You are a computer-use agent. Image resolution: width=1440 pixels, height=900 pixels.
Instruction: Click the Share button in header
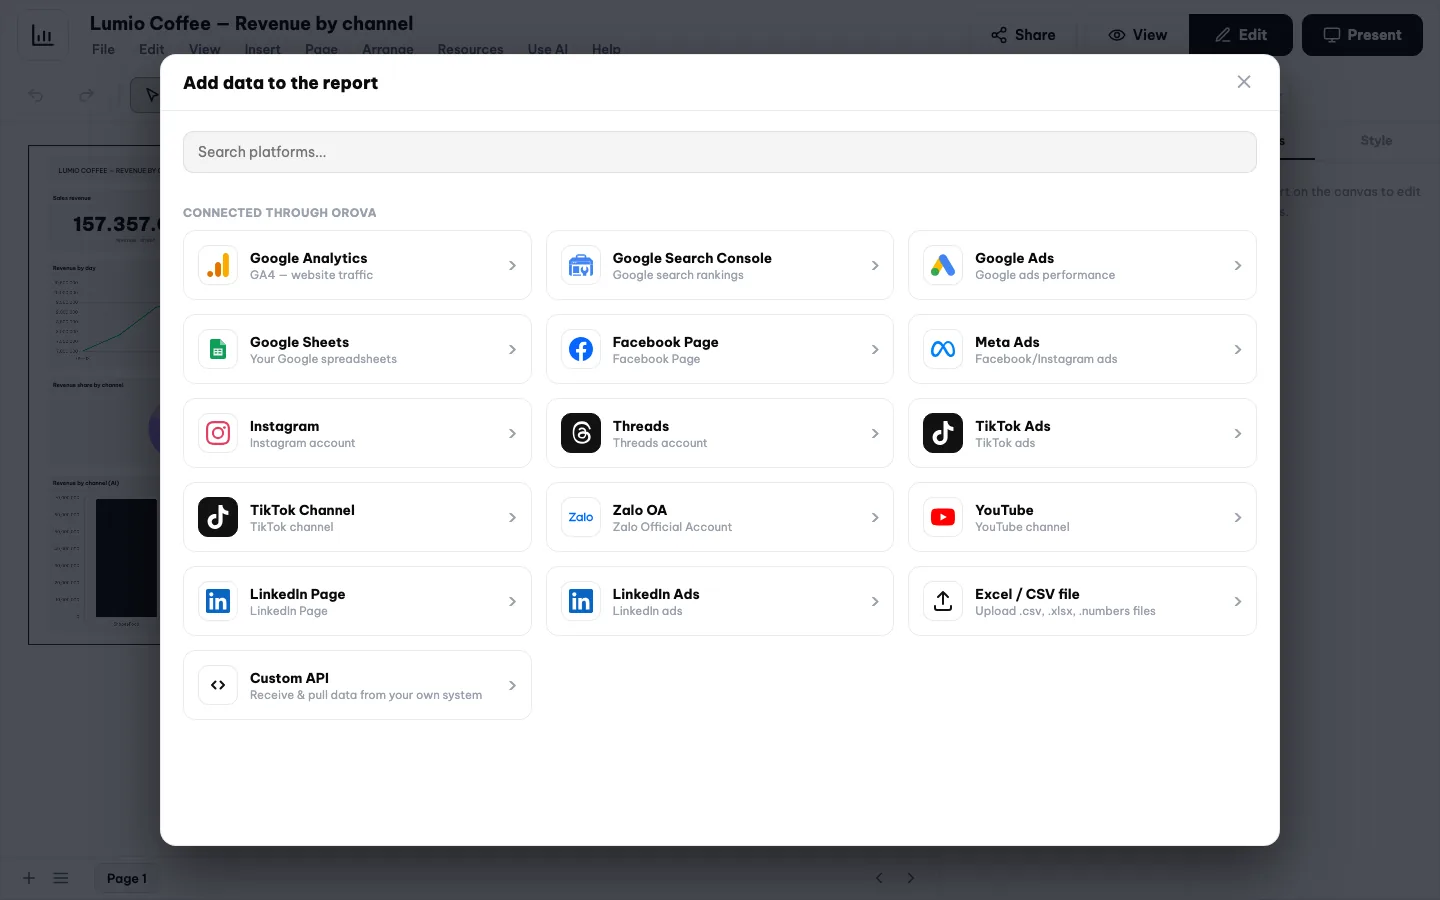pyautogui.click(x=1023, y=35)
